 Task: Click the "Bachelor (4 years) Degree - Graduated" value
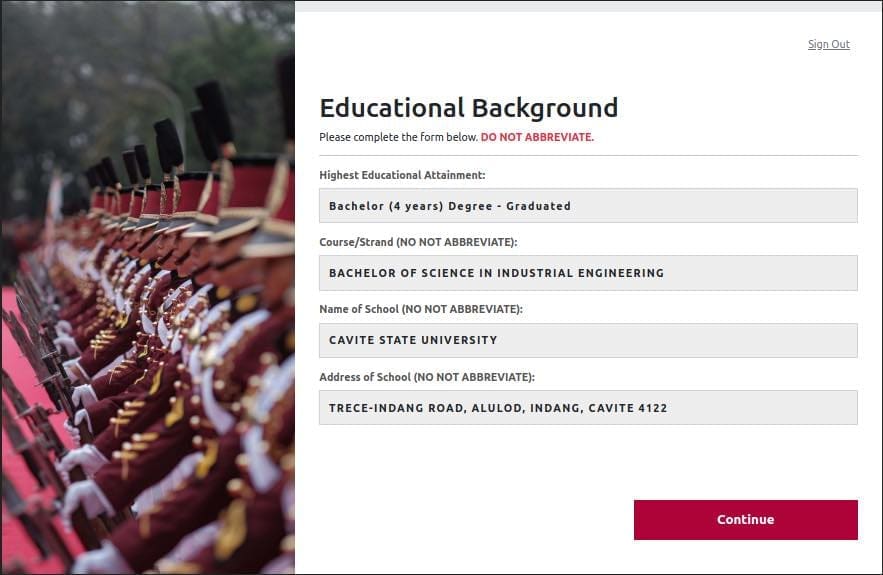pos(450,206)
